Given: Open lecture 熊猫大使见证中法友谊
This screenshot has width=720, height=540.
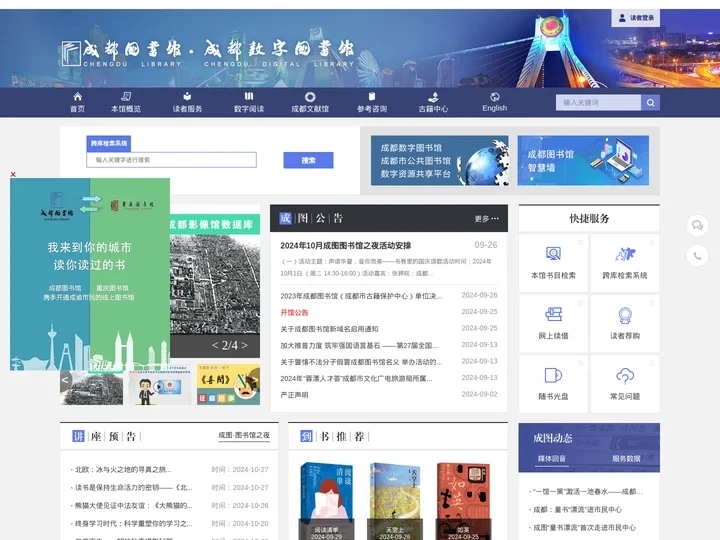Looking at the screenshot, I should [x=134, y=505].
